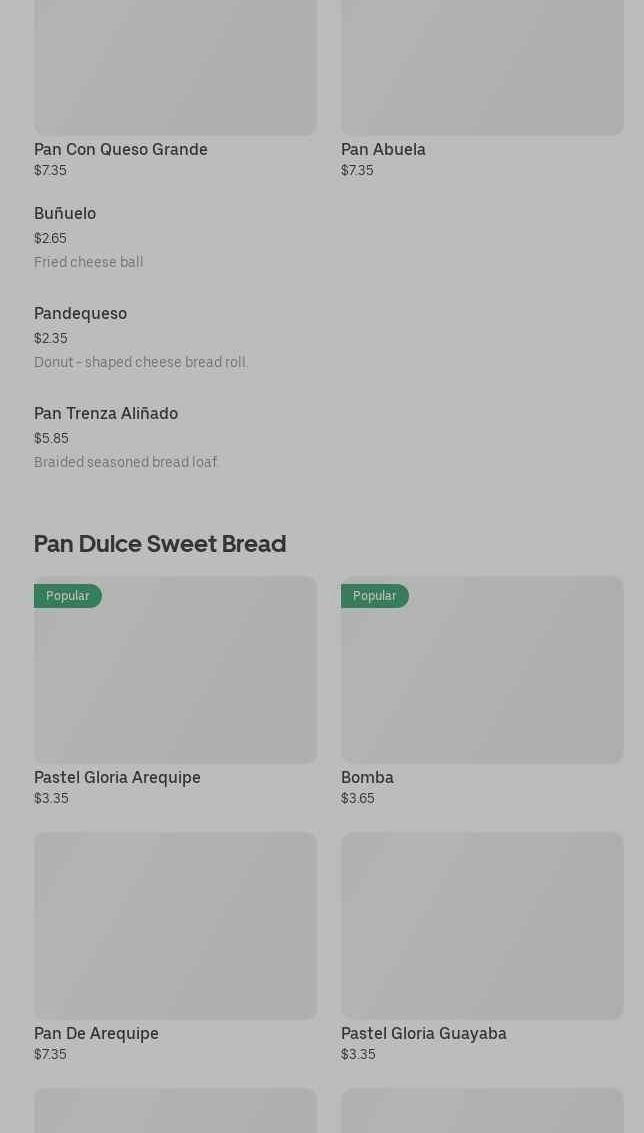Click the Popular badge on Bomba

click(x=375, y=596)
